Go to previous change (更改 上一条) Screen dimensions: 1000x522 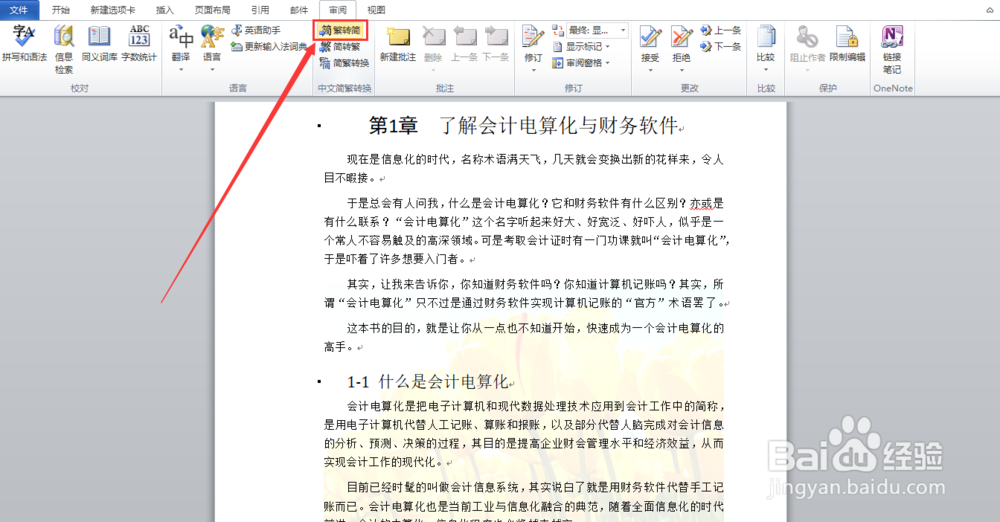click(721, 30)
